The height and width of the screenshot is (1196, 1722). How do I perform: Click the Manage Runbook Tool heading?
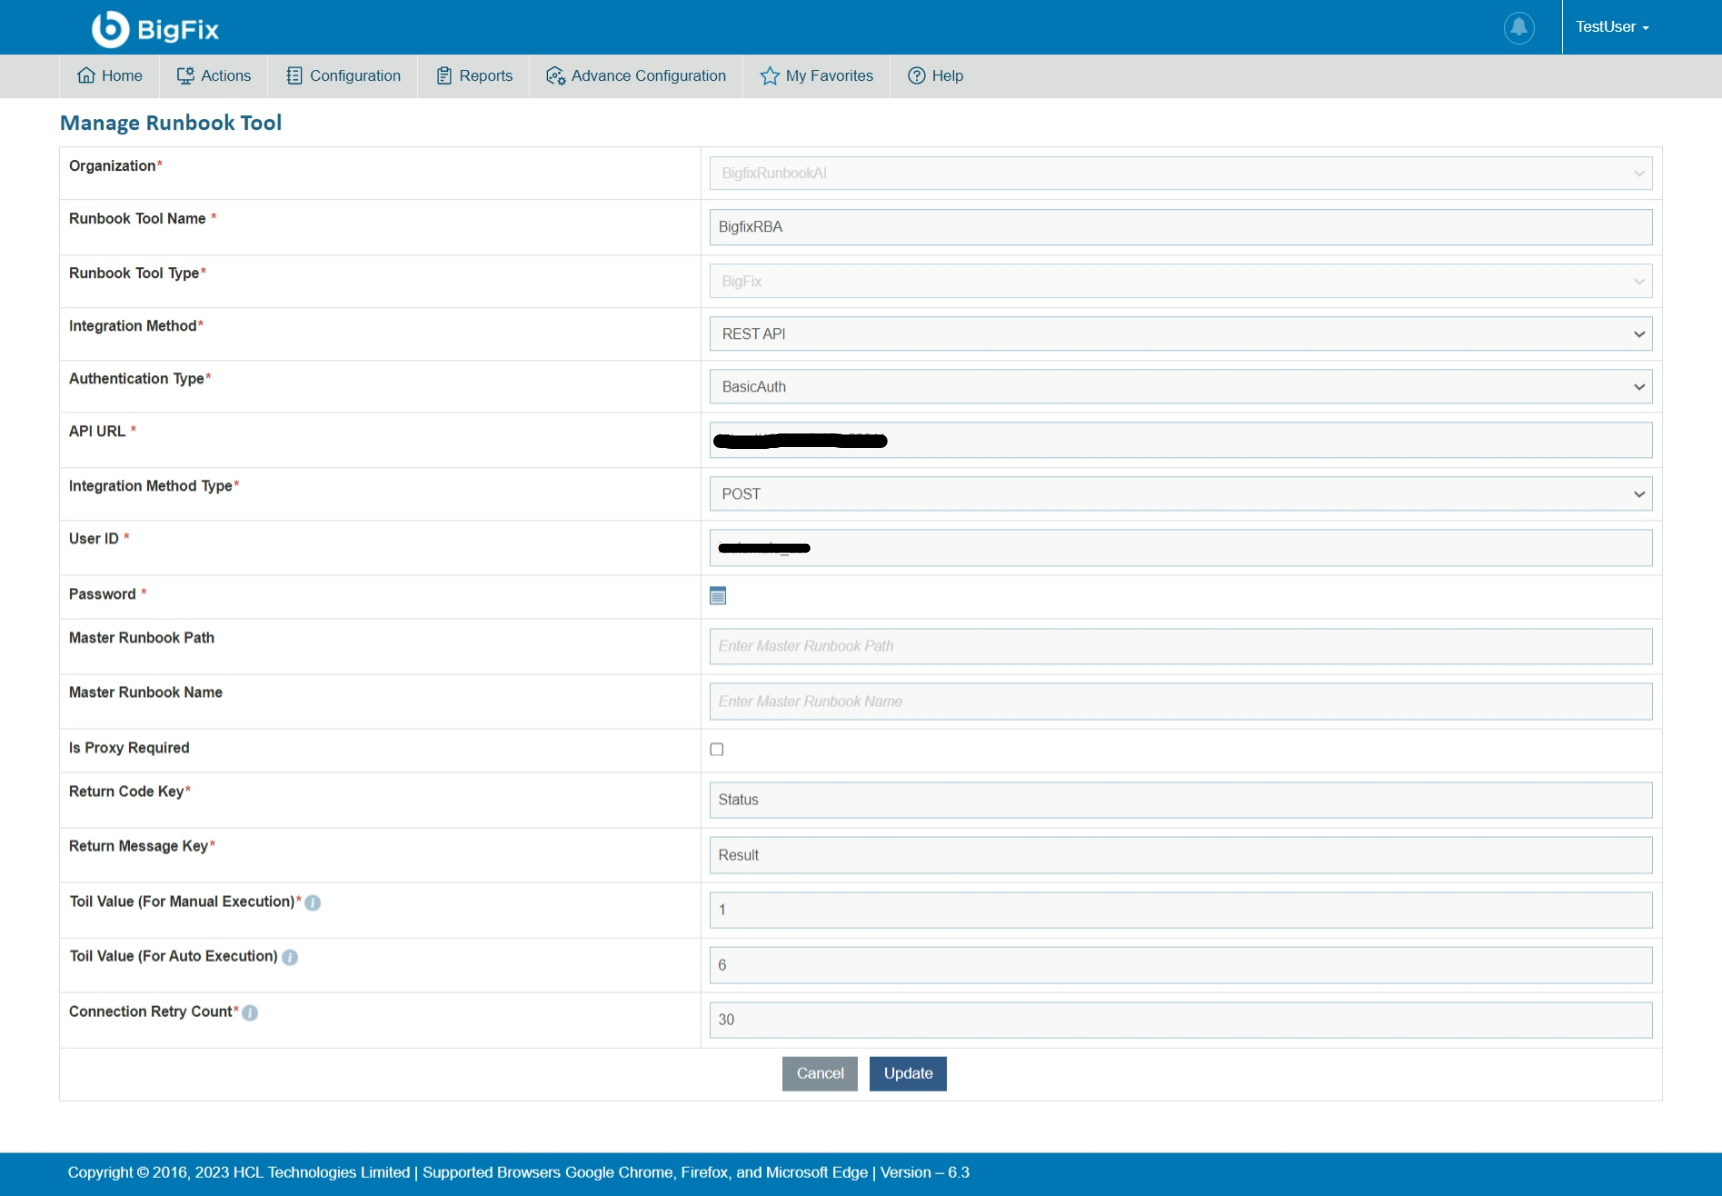click(171, 123)
